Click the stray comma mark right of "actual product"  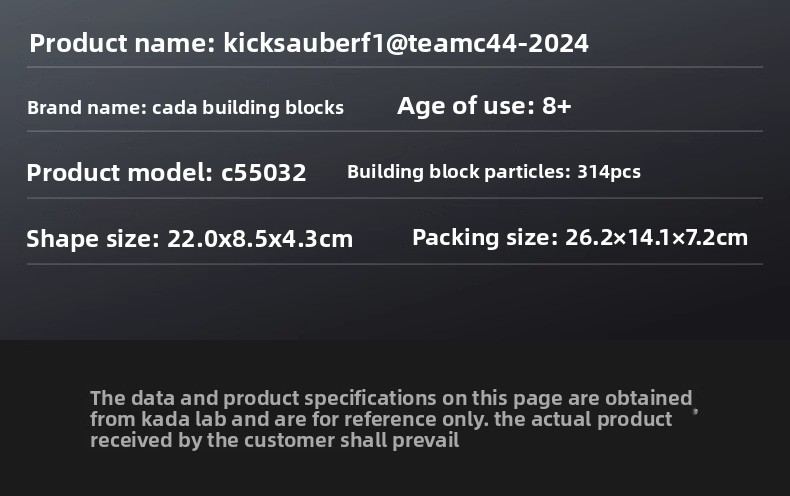coord(695,410)
